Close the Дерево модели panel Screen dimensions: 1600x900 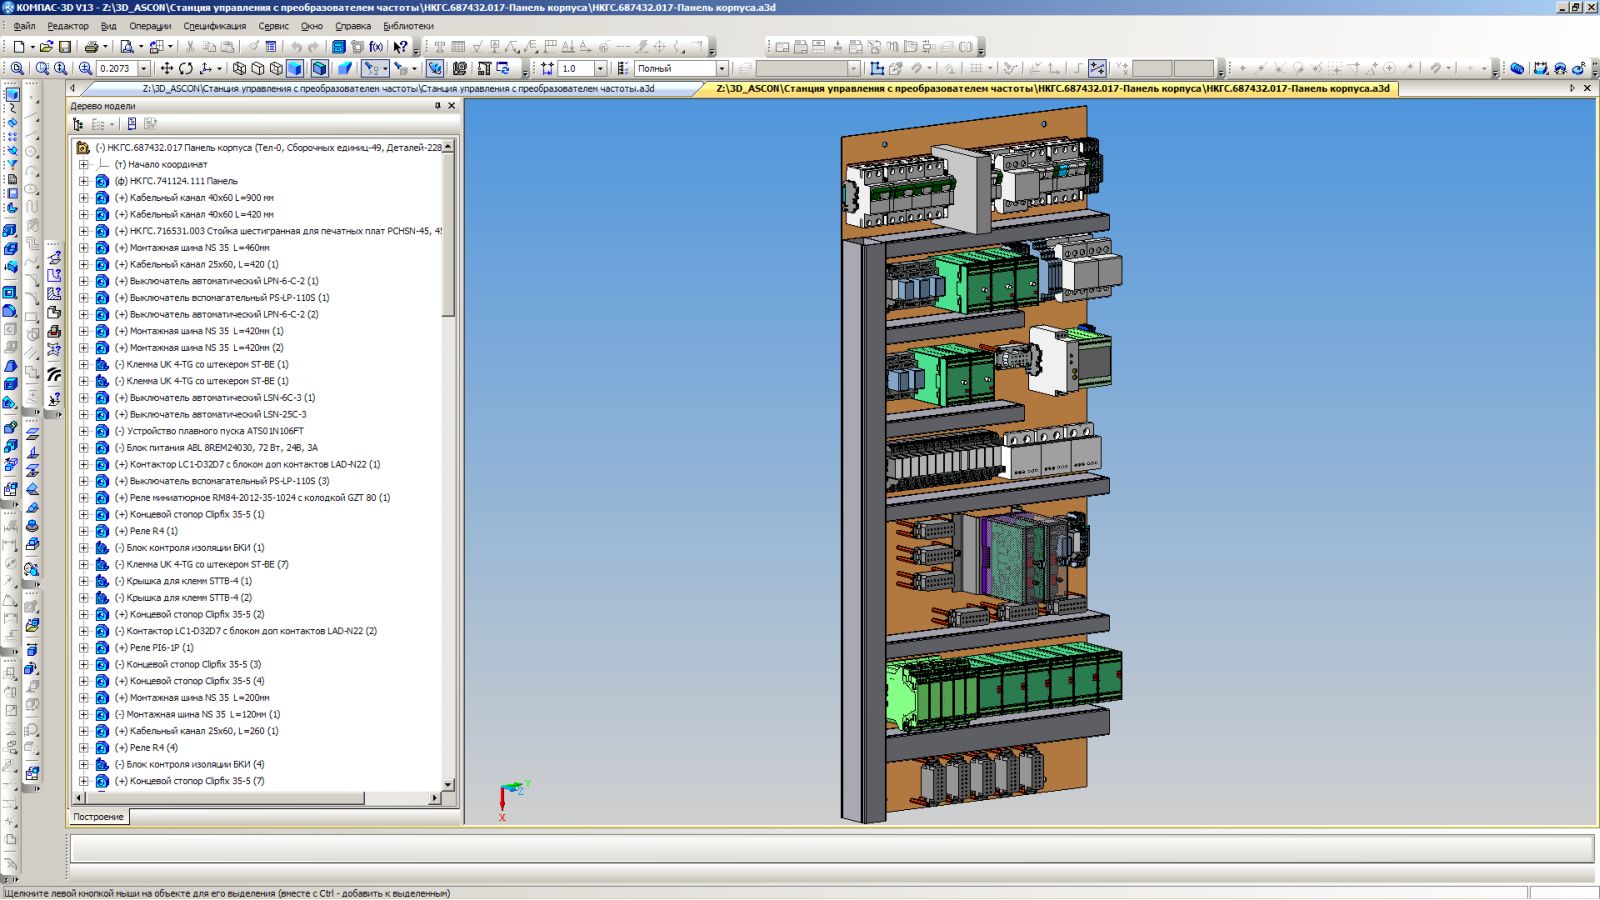(452, 106)
